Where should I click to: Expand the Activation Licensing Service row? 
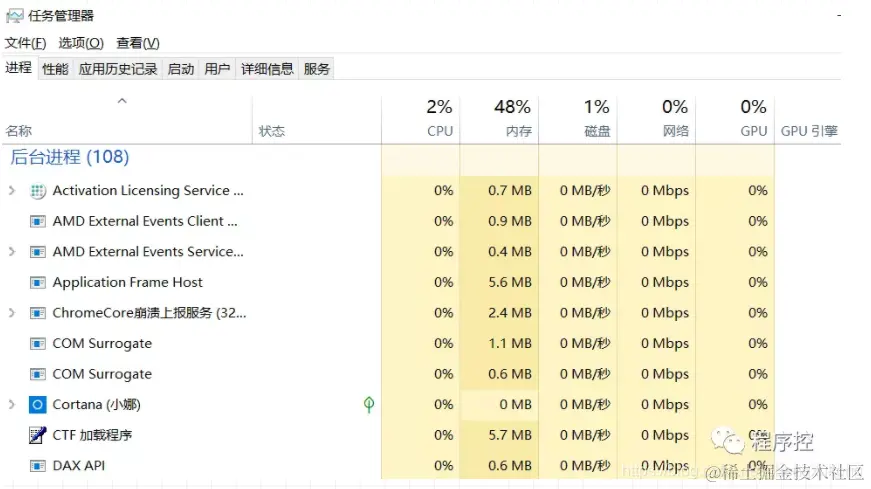point(12,191)
